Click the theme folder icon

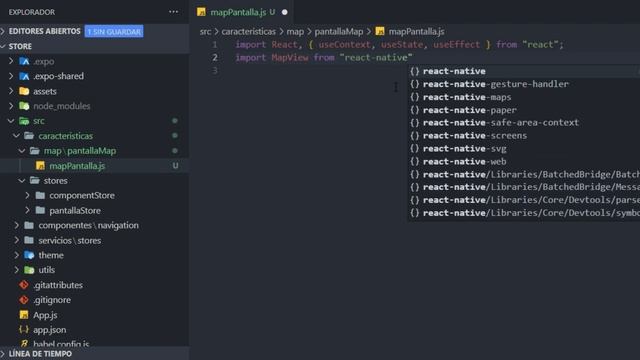(29, 255)
